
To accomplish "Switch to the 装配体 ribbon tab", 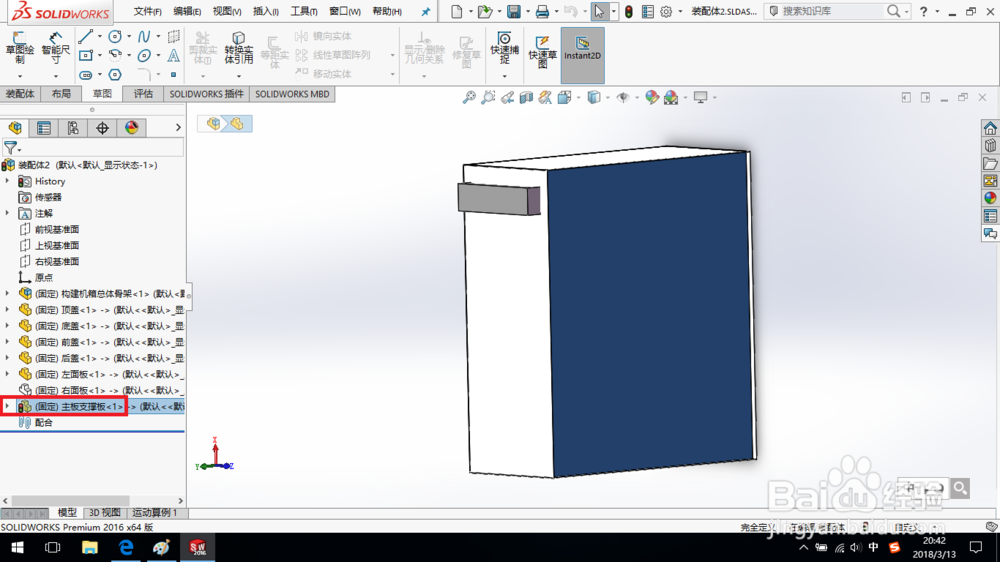I will [x=20, y=94].
